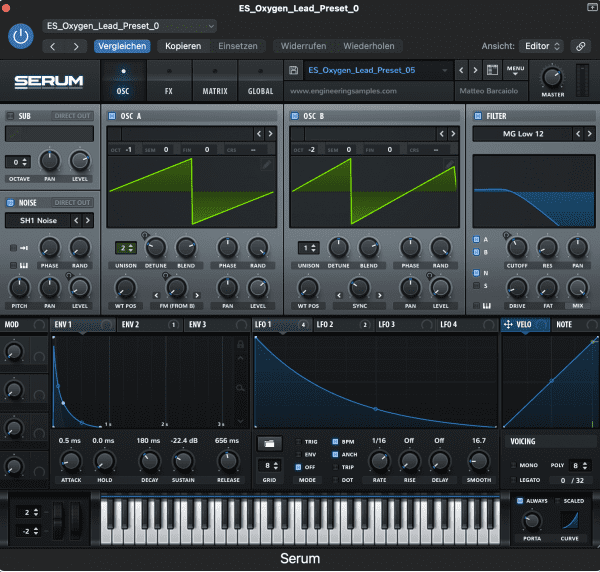Switch to the MATRIX tab
The height and width of the screenshot is (572, 600).
click(215, 81)
